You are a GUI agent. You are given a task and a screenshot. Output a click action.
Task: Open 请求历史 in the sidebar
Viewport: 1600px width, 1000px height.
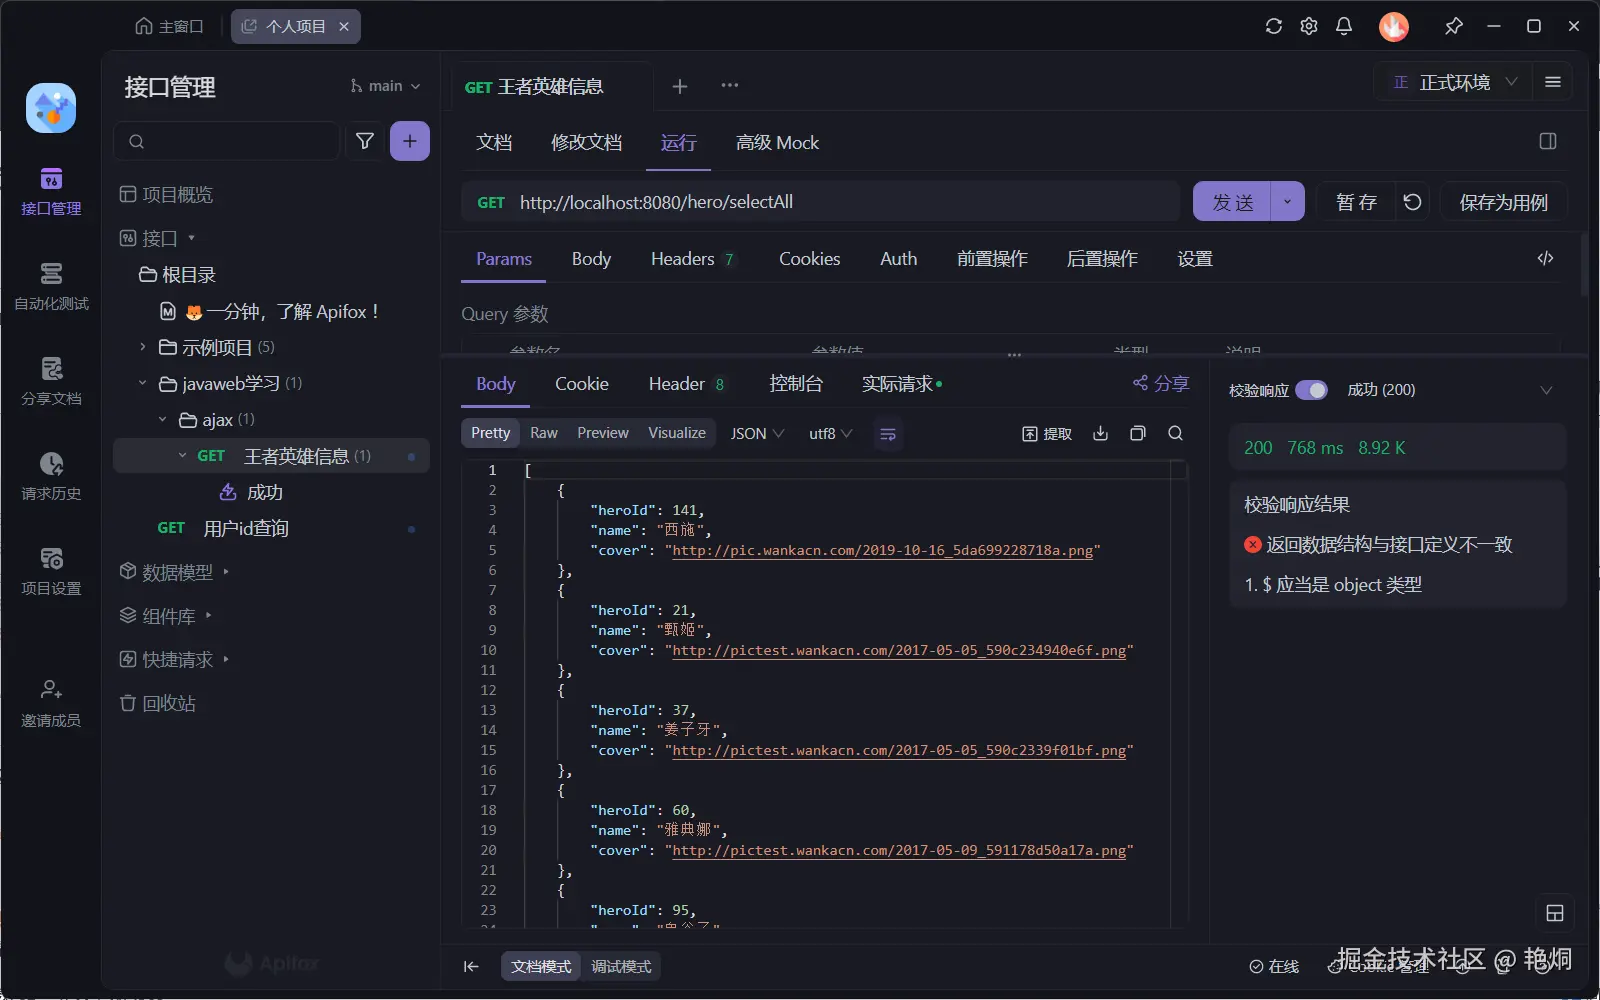pyautogui.click(x=51, y=476)
